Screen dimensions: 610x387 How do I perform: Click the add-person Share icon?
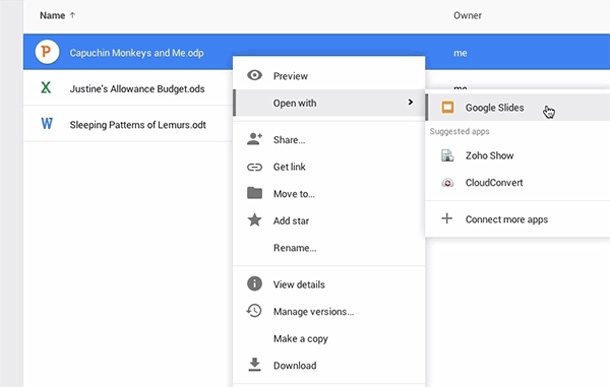pyautogui.click(x=254, y=139)
